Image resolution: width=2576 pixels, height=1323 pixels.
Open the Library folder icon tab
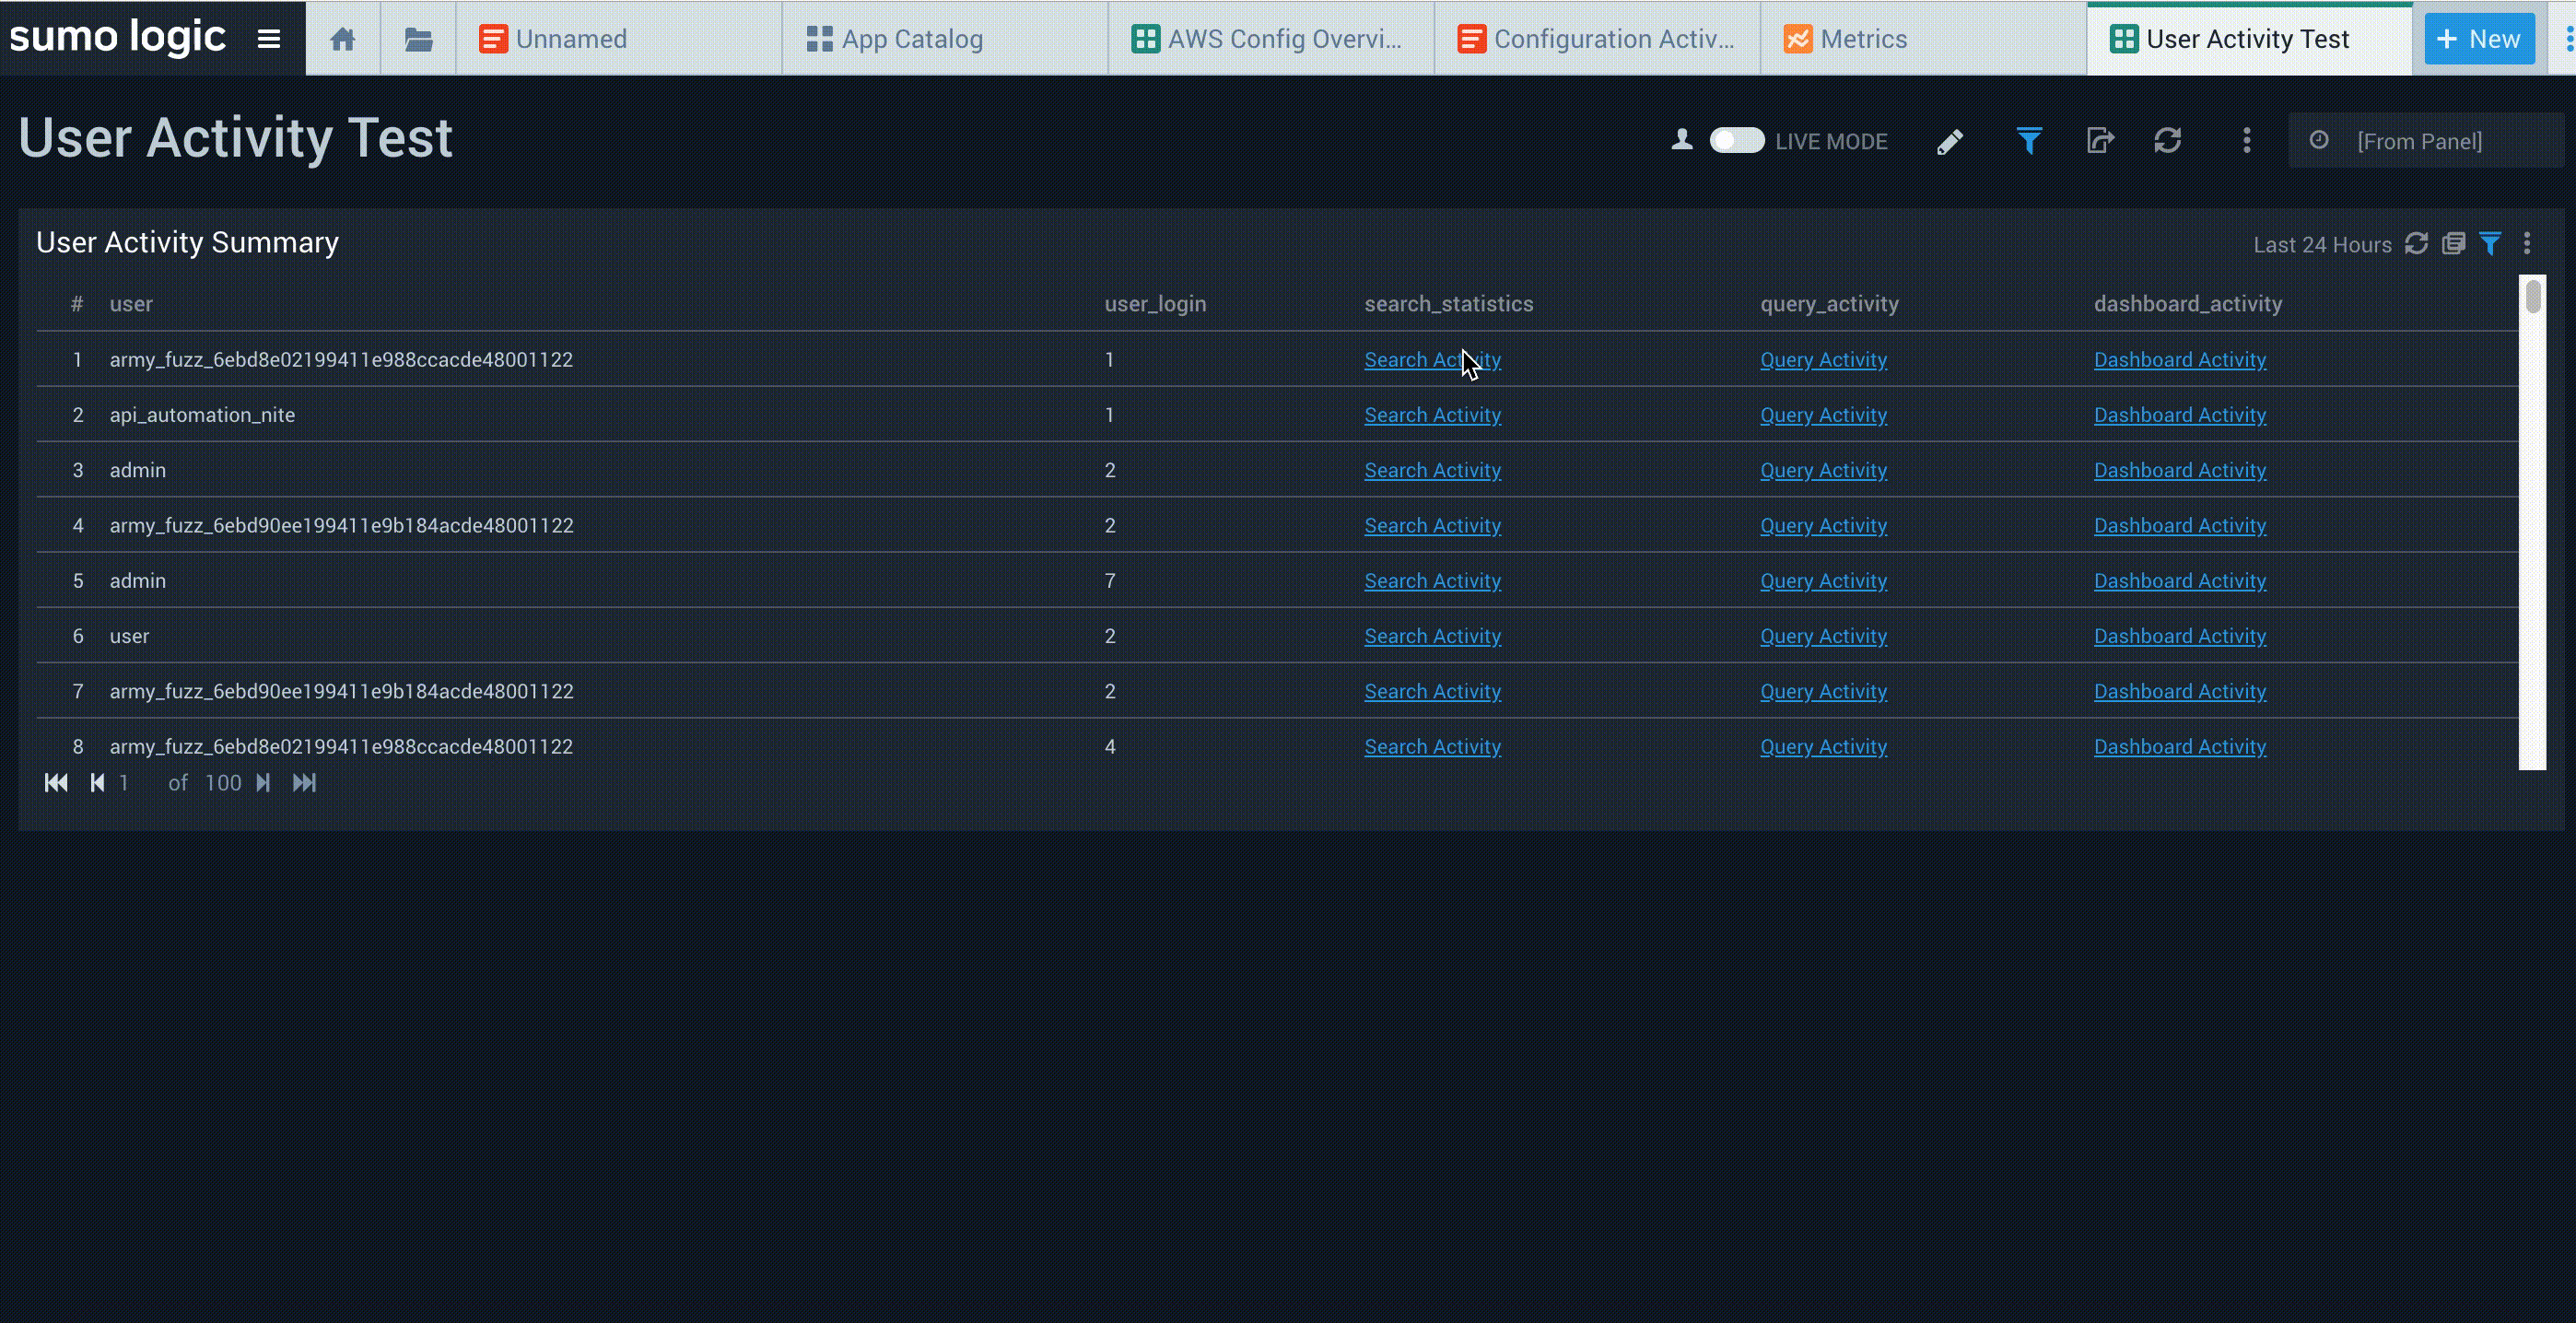(418, 39)
